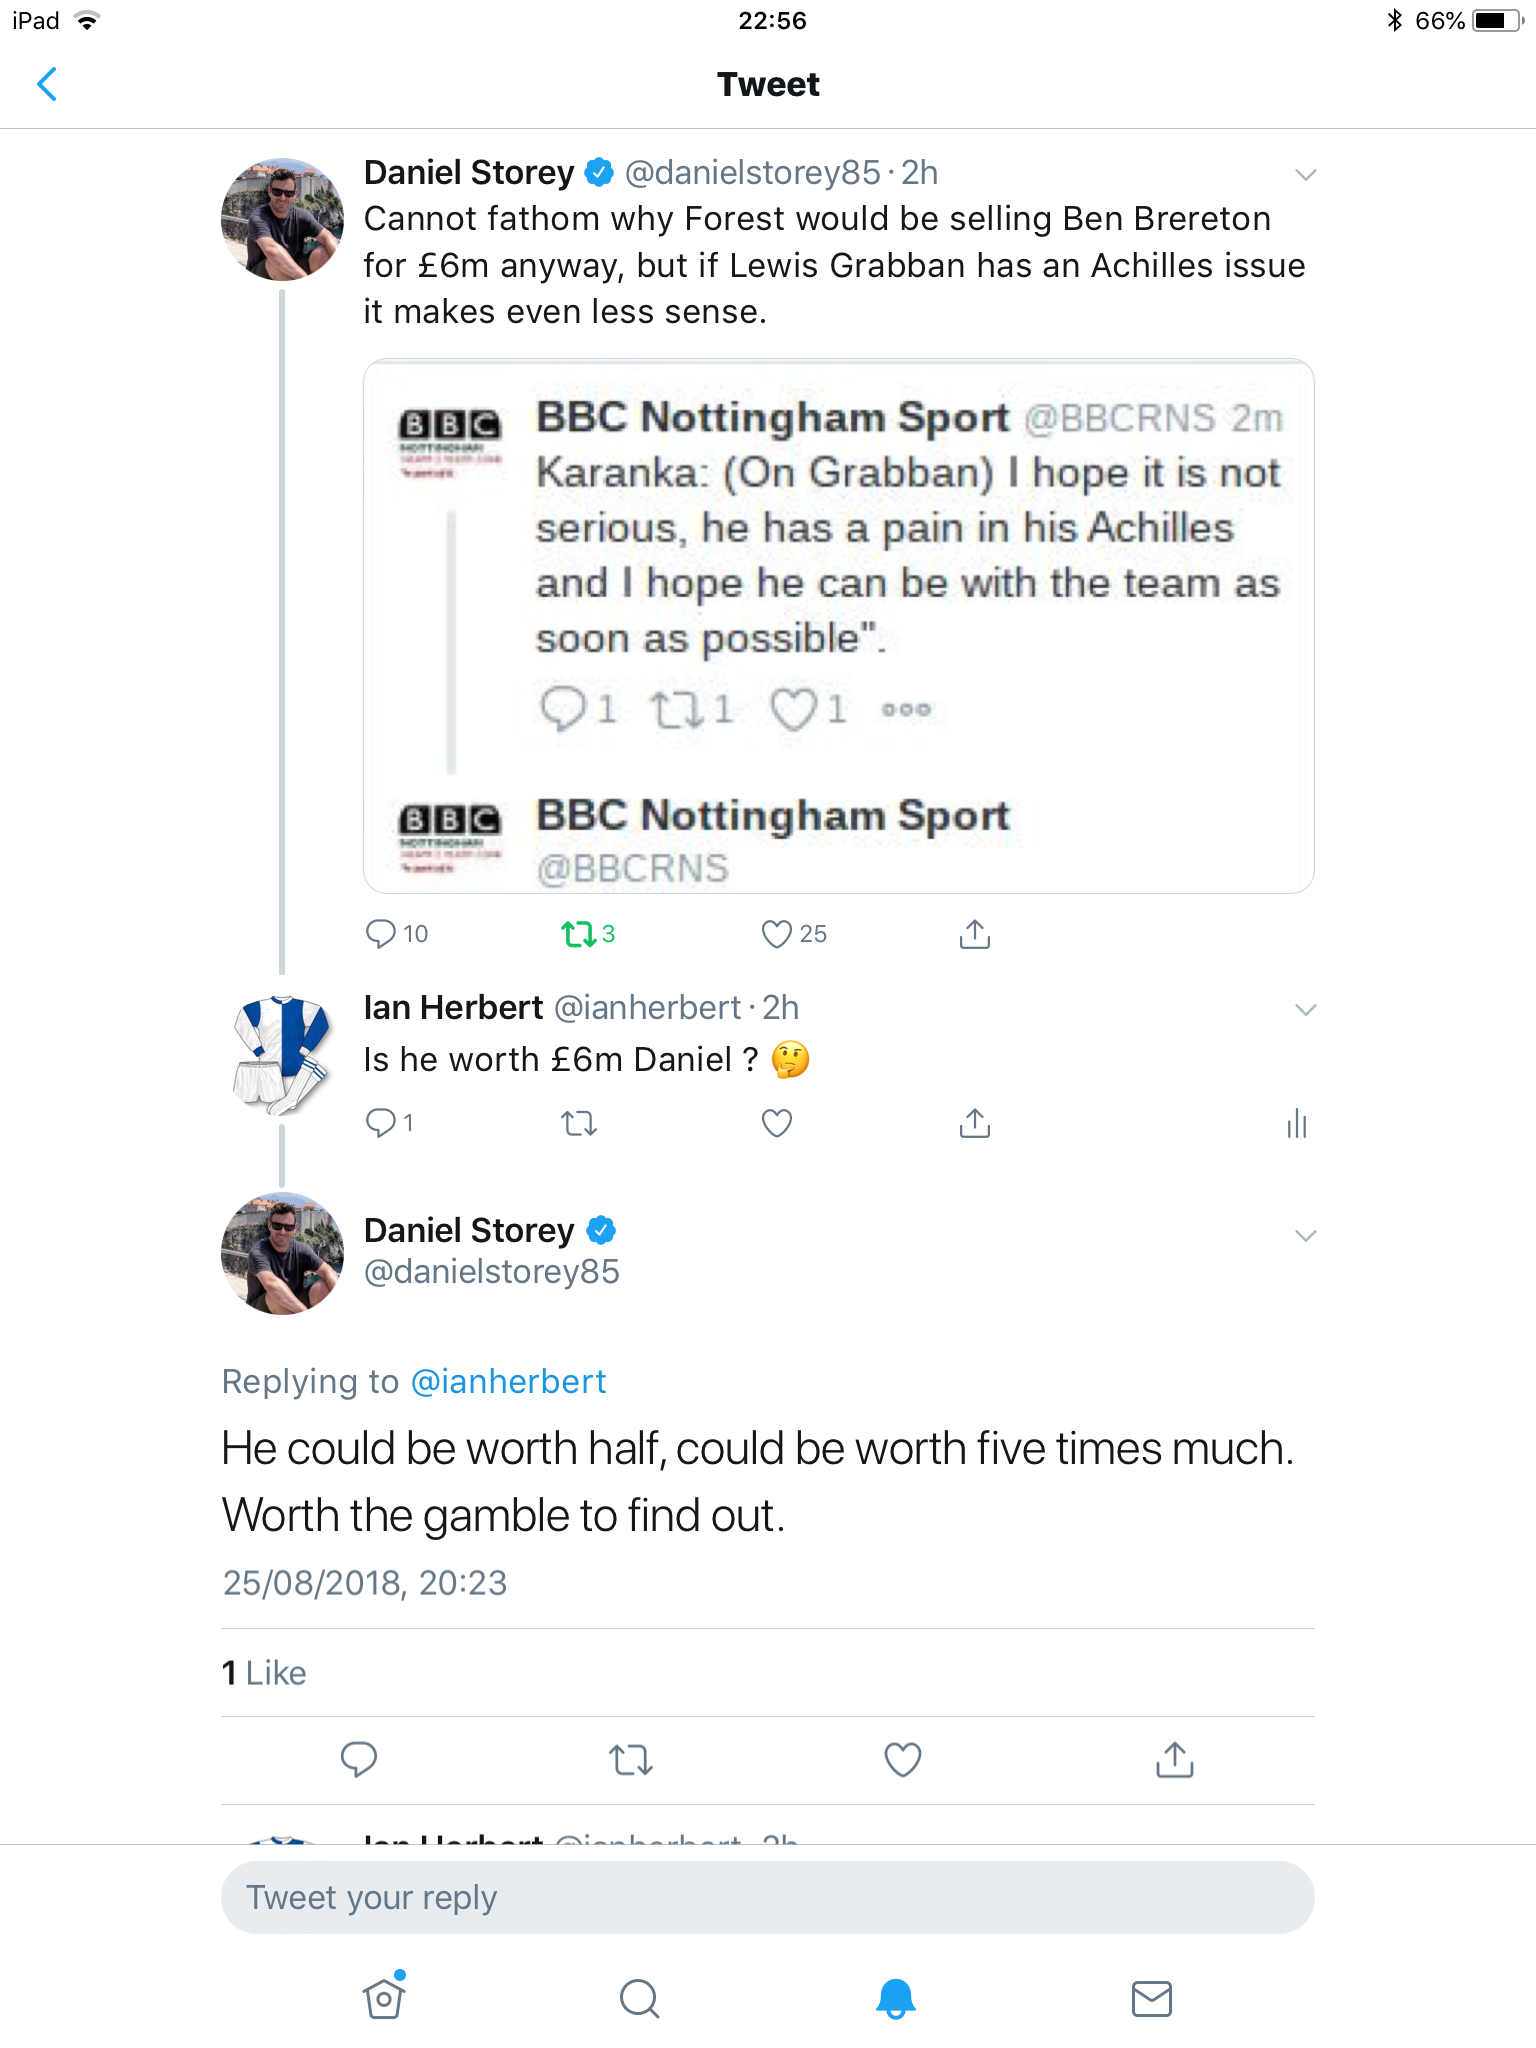The height and width of the screenshot is (2048, 1536).
Task: Open the quoted BBC Nottingham Sport tweet
Action: 839,626
